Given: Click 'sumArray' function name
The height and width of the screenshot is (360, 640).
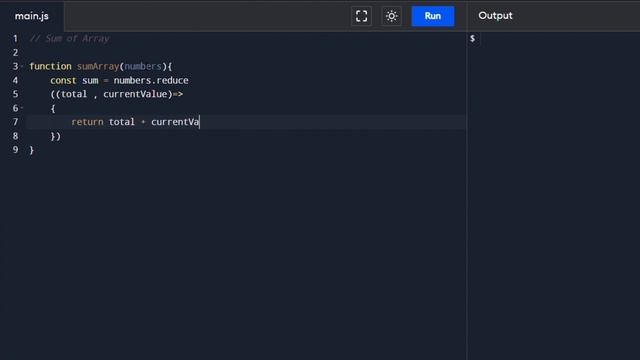Looking at the screenshot, I should click(x=98, y=66).
